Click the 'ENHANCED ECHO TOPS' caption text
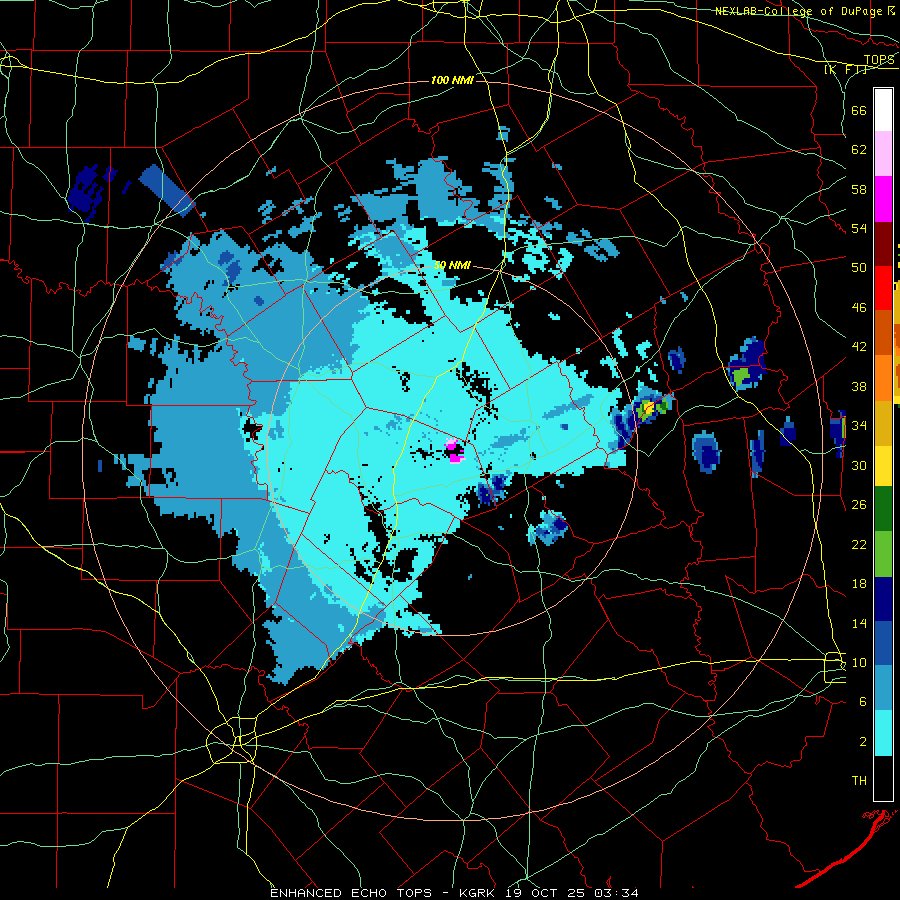 point(351,893)
